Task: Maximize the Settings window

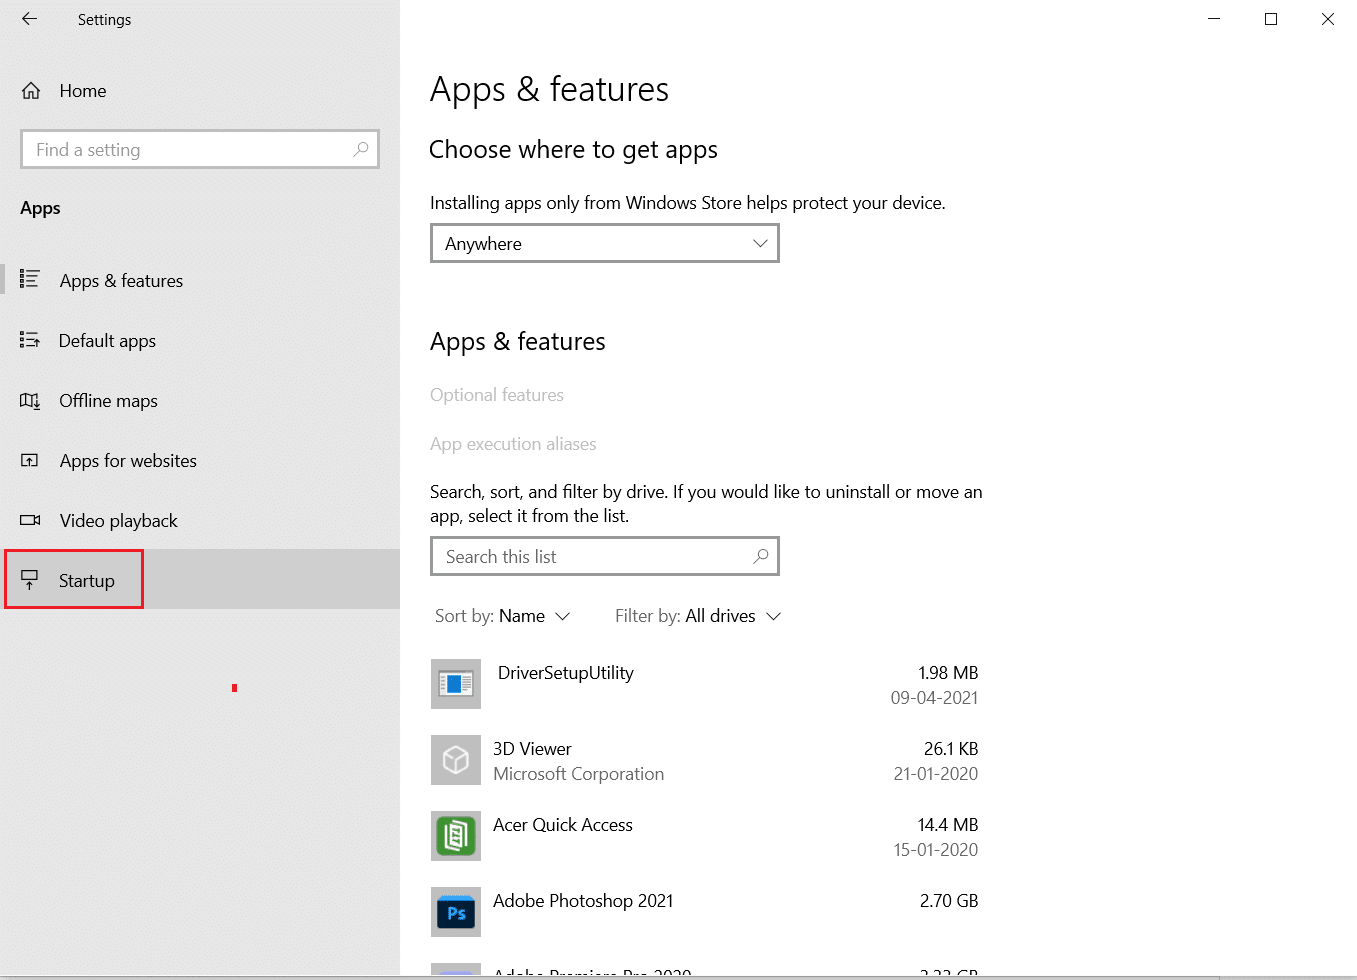Action: click(1271, 19)
